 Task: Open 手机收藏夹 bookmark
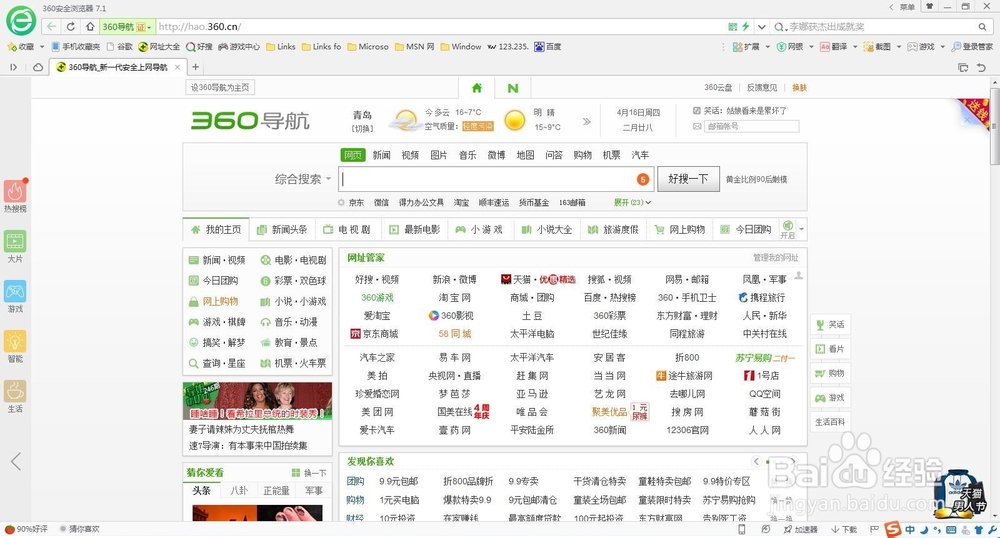tap(76, 47)
